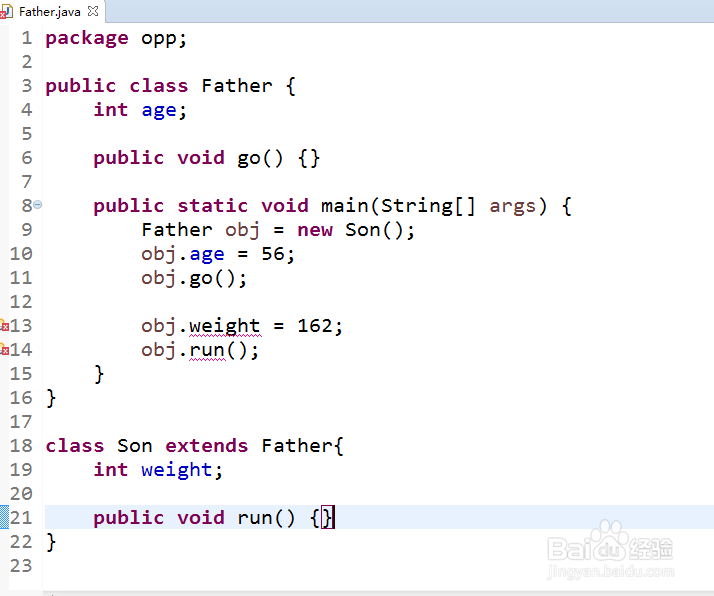Close the Father.java tab
This screenshot has width=714, height=596.
click(93, 11)
